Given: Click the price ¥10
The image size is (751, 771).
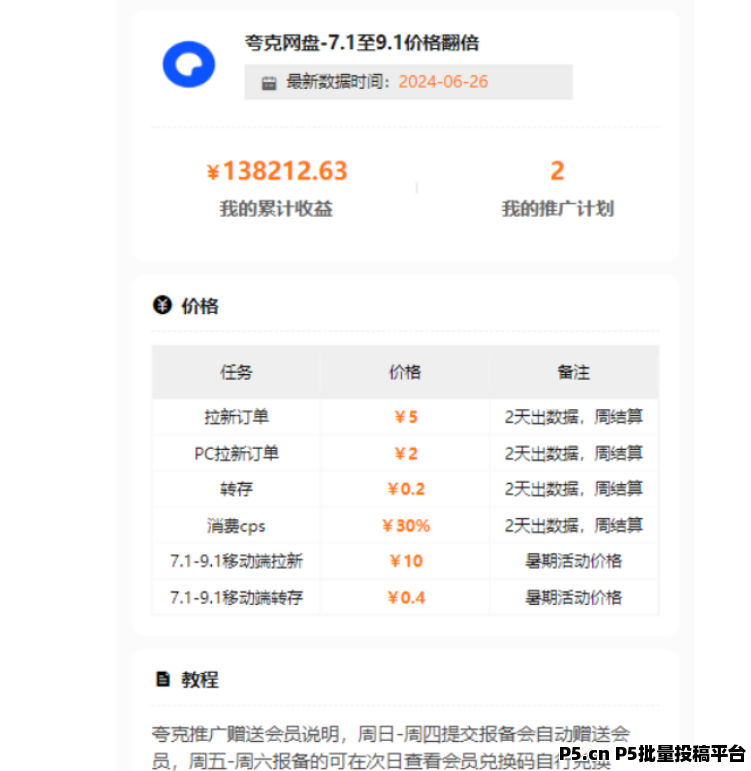Looking at the screenshot, I should (x=406, y=561).
